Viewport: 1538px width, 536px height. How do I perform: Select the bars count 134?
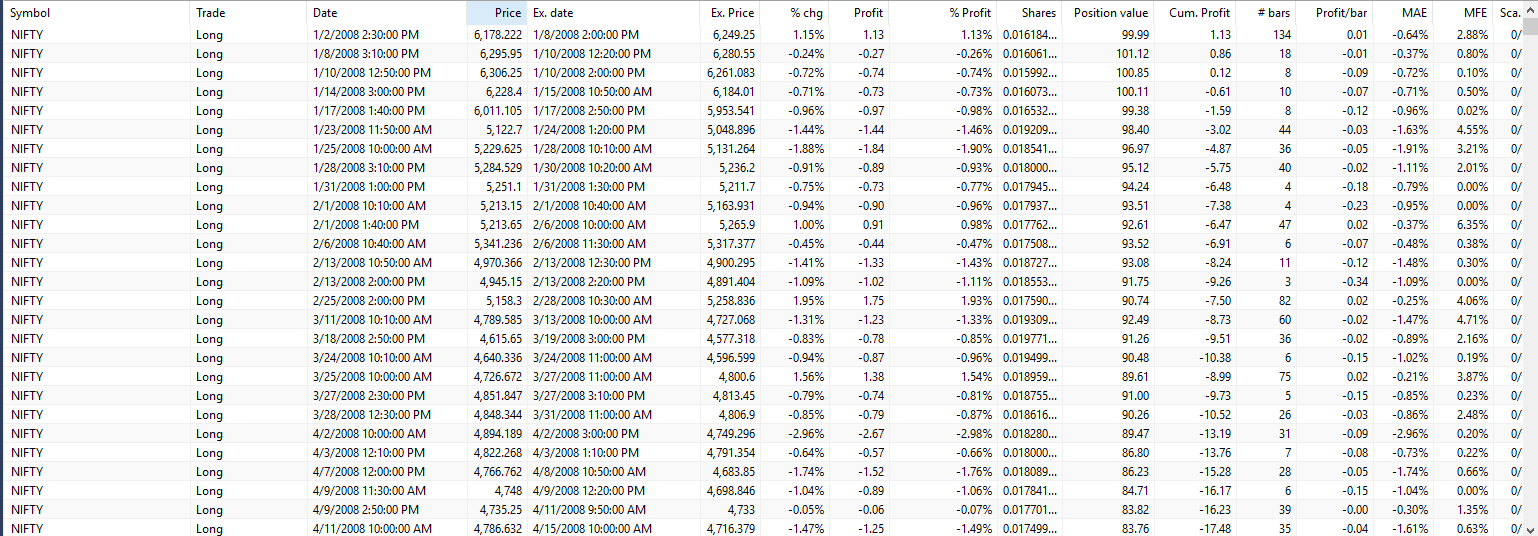click(1282, 35)
